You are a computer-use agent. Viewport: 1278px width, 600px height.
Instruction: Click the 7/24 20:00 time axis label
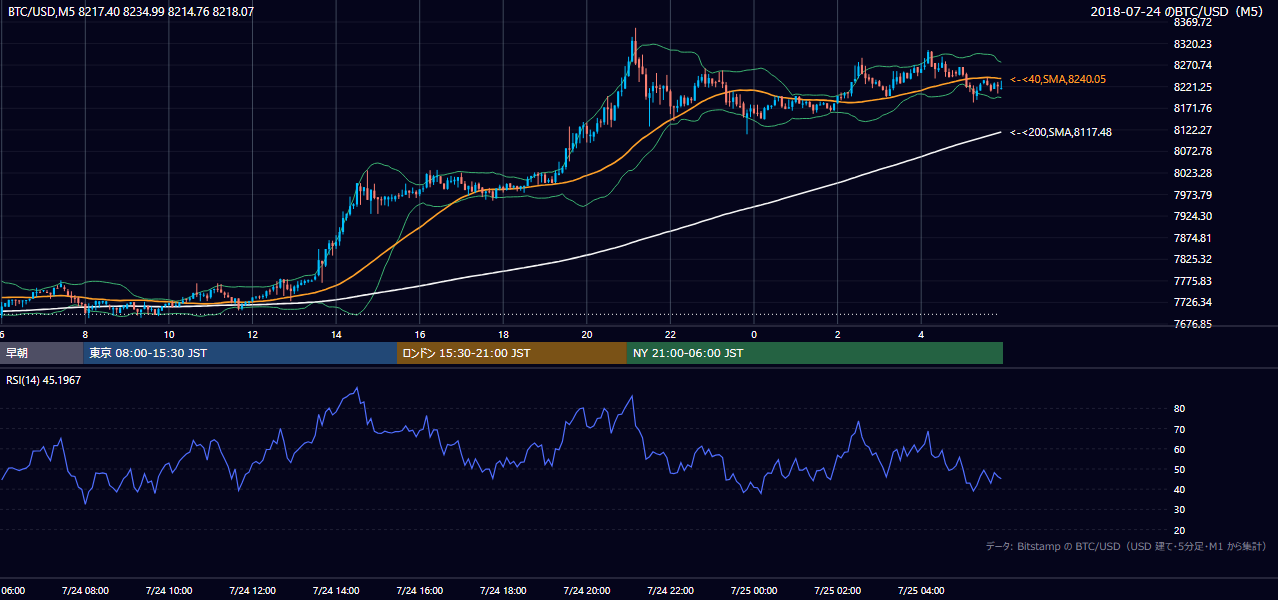tap(586, 590)
